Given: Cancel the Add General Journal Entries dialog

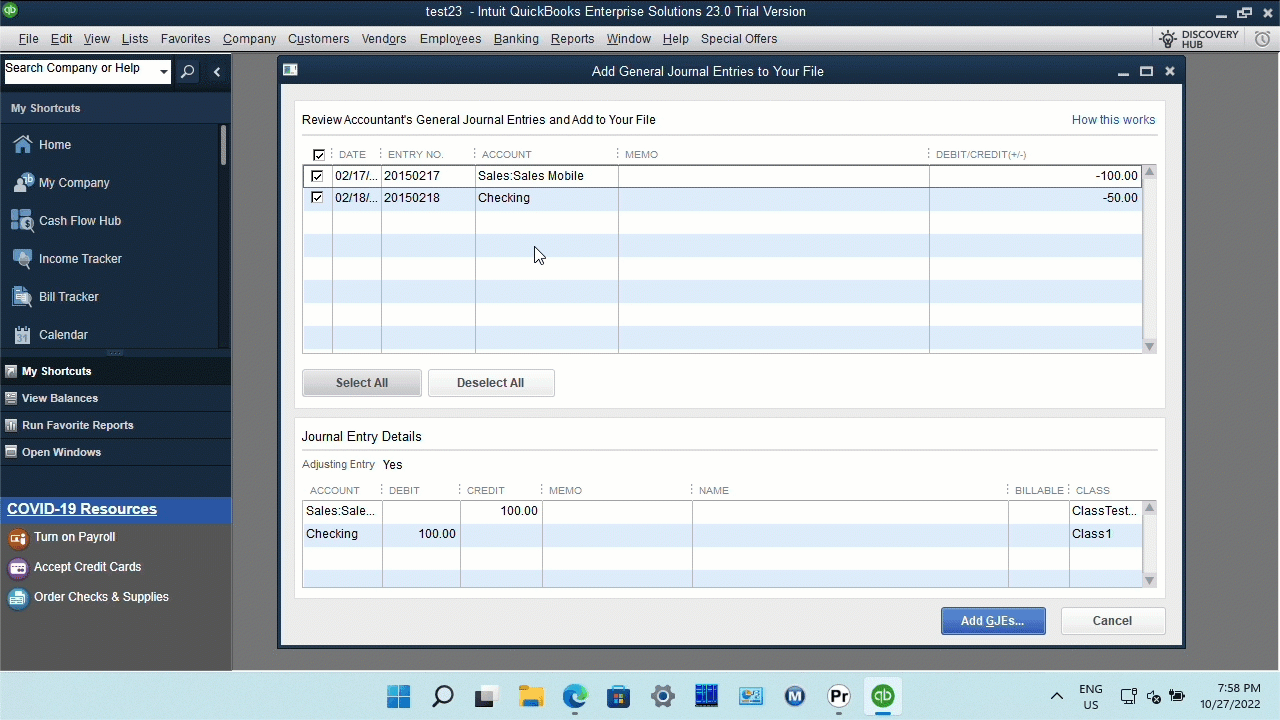Looking at the screenshot, I should tap(1112, 621).
